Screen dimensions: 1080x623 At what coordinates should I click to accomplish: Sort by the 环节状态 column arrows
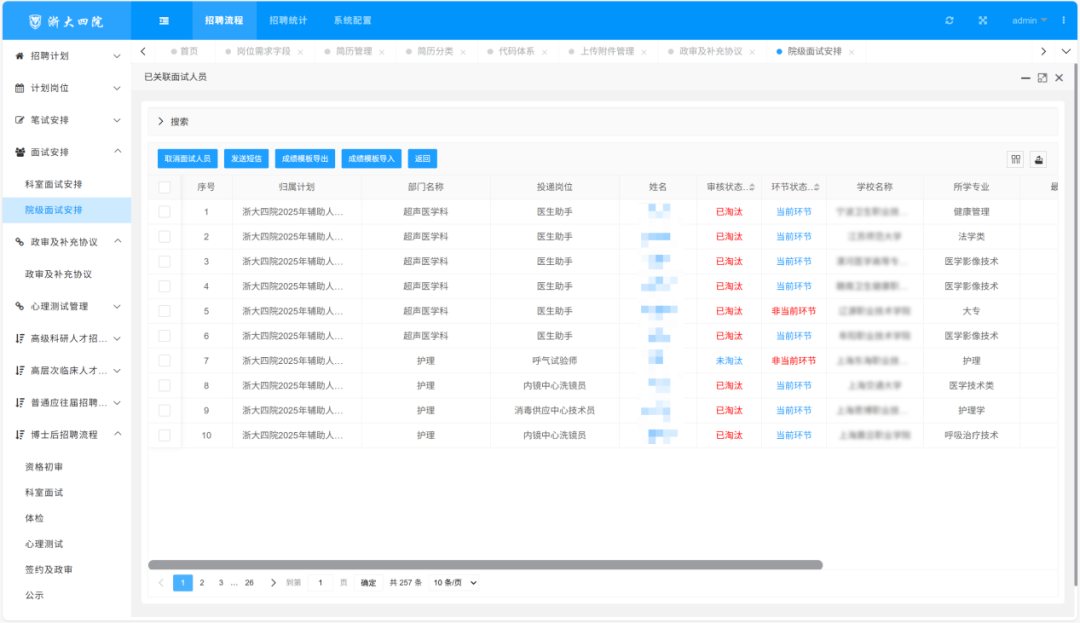click(x=817, y=187)
